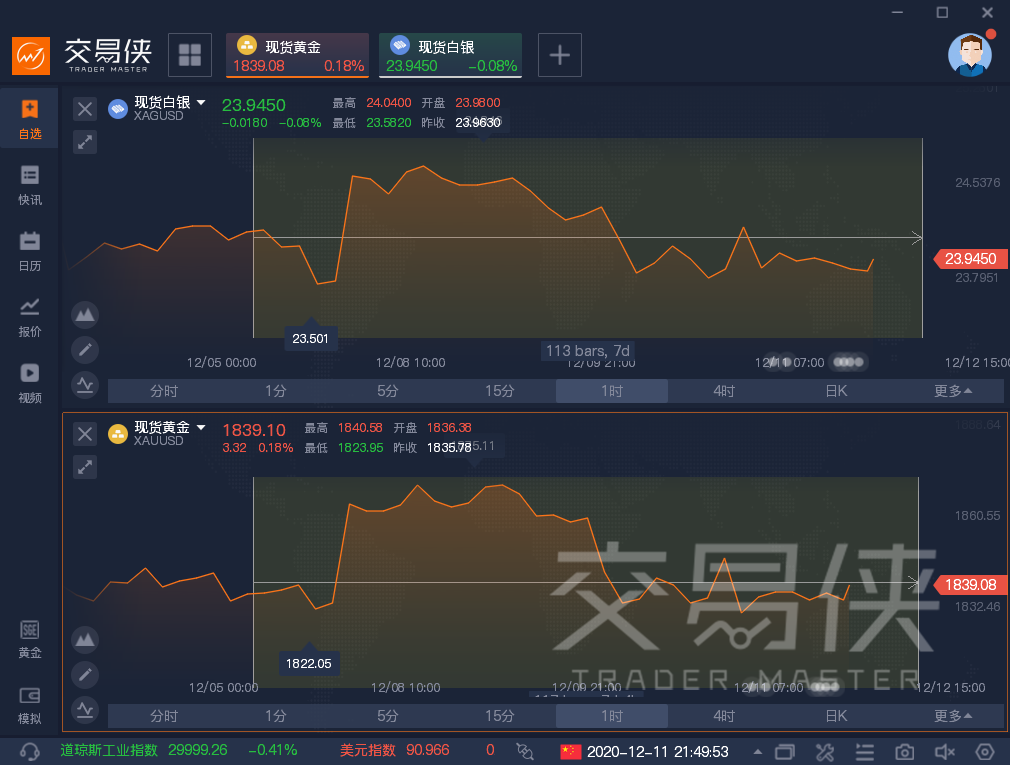Open the 视频 video section
This screenshot has width=1010, height=765.
pos(30,384)
